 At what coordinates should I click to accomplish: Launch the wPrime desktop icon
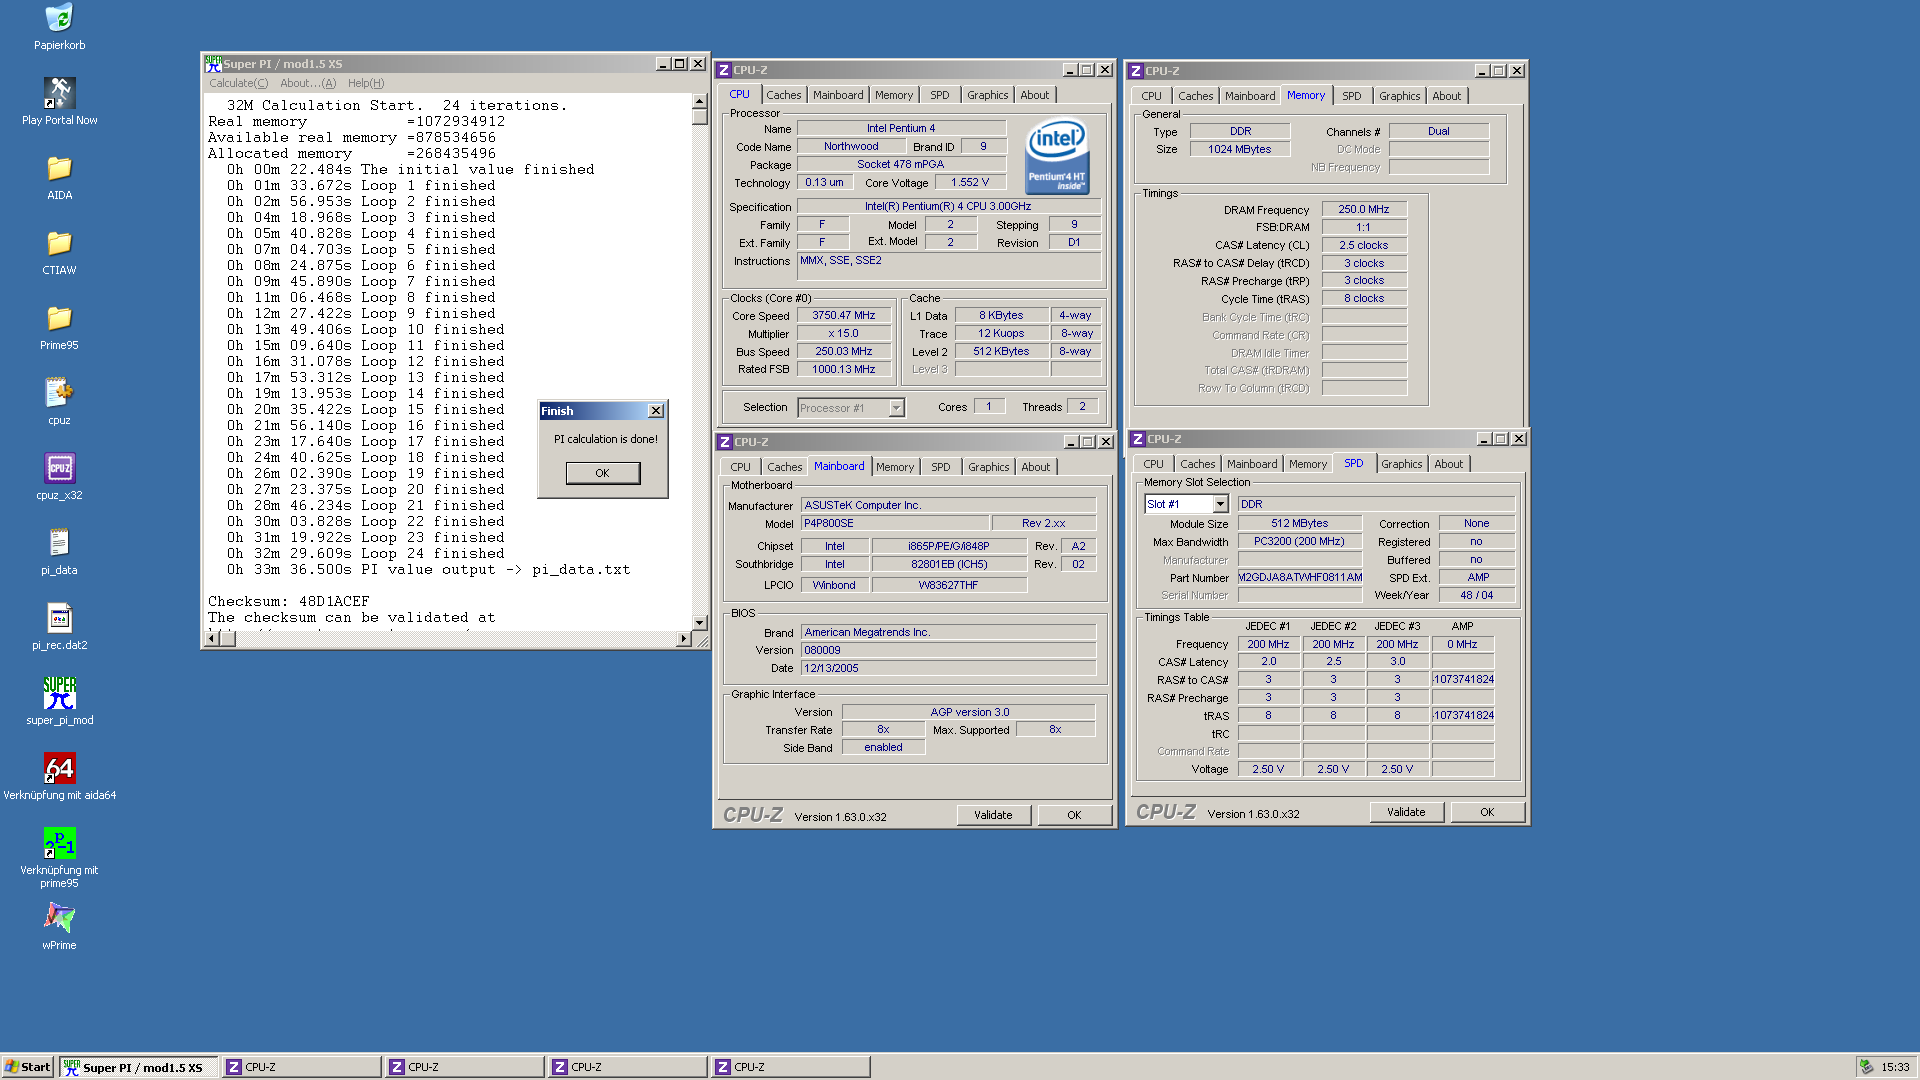59,918
